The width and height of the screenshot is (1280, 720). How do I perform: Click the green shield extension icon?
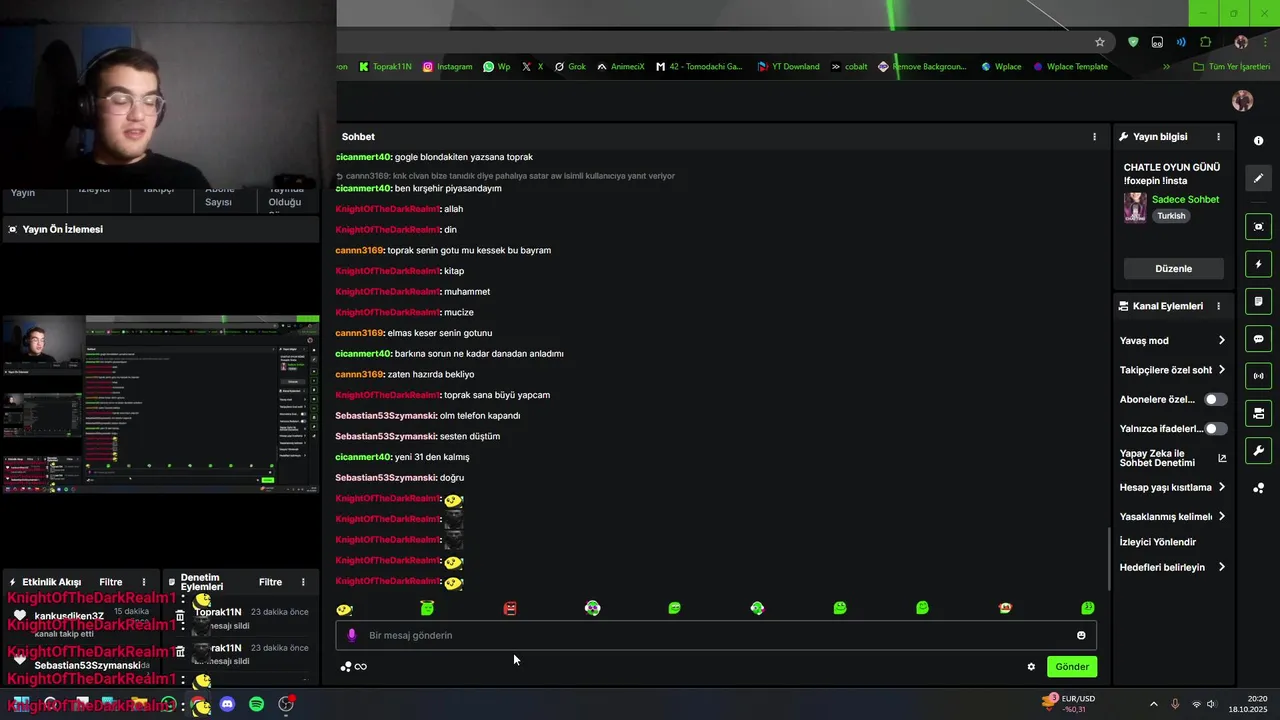click(x=1133, y=42)
